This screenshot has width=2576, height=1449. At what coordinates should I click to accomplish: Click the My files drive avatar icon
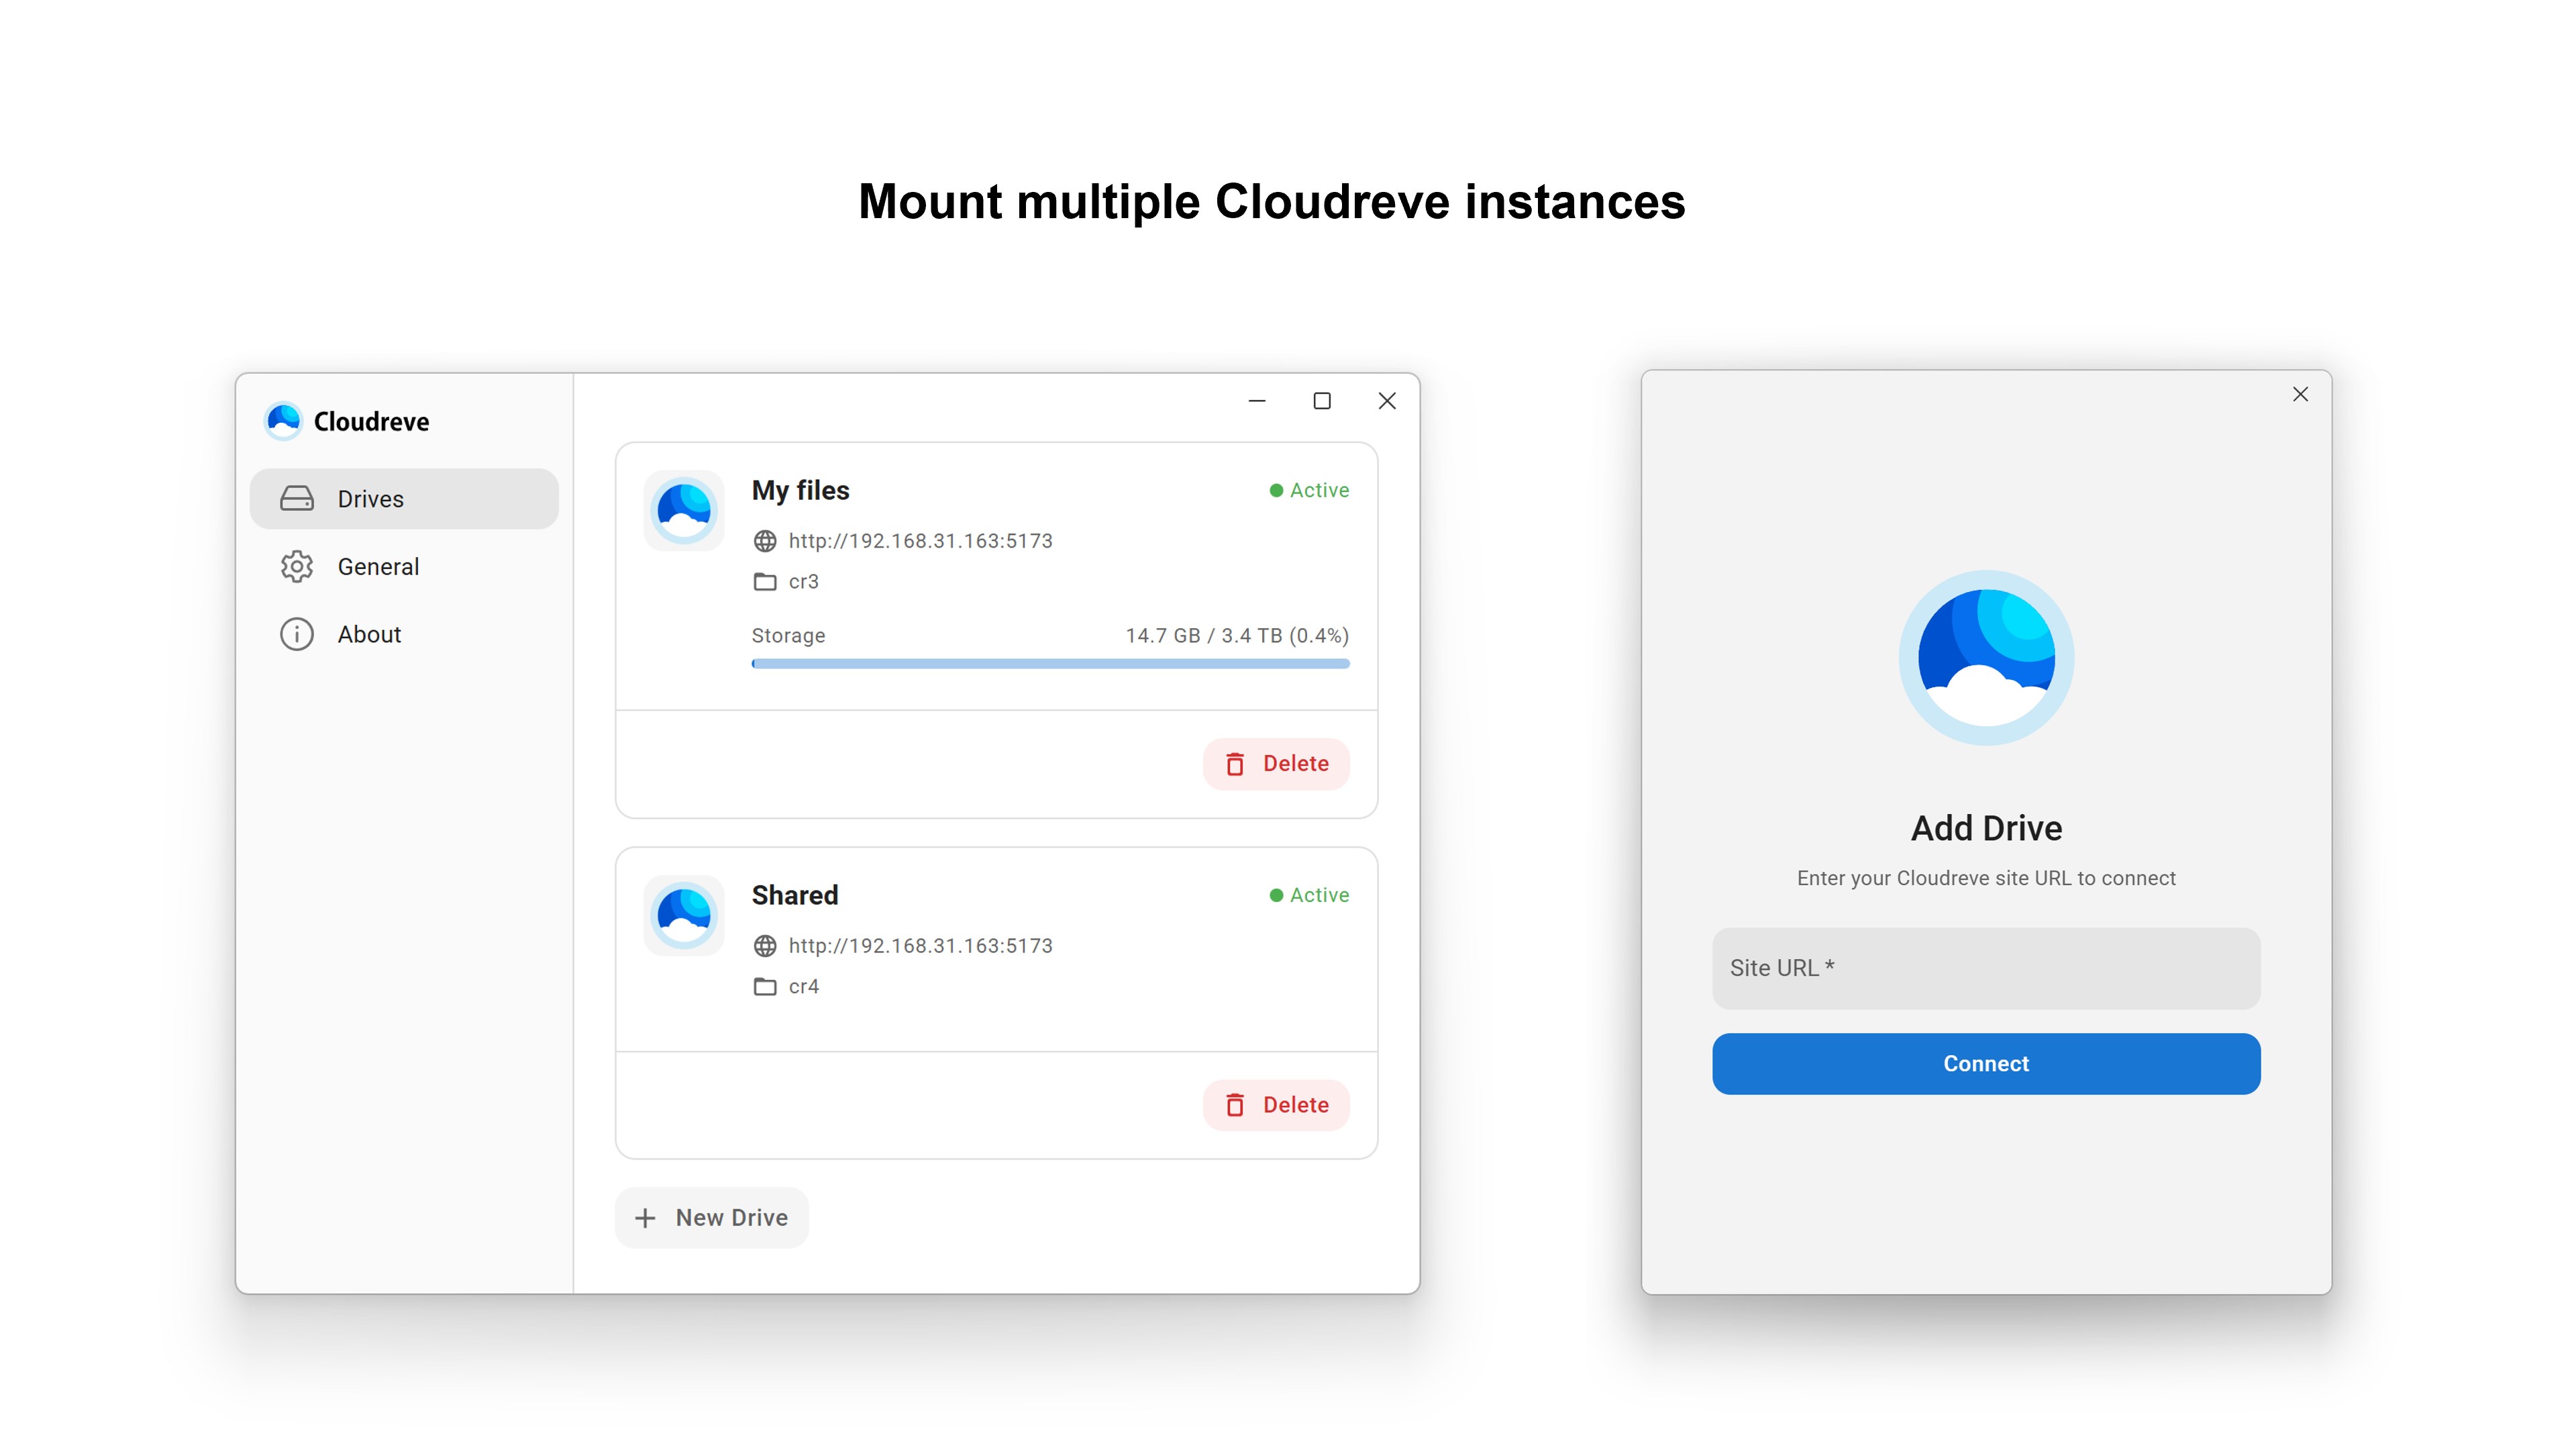tap(684, 510)
